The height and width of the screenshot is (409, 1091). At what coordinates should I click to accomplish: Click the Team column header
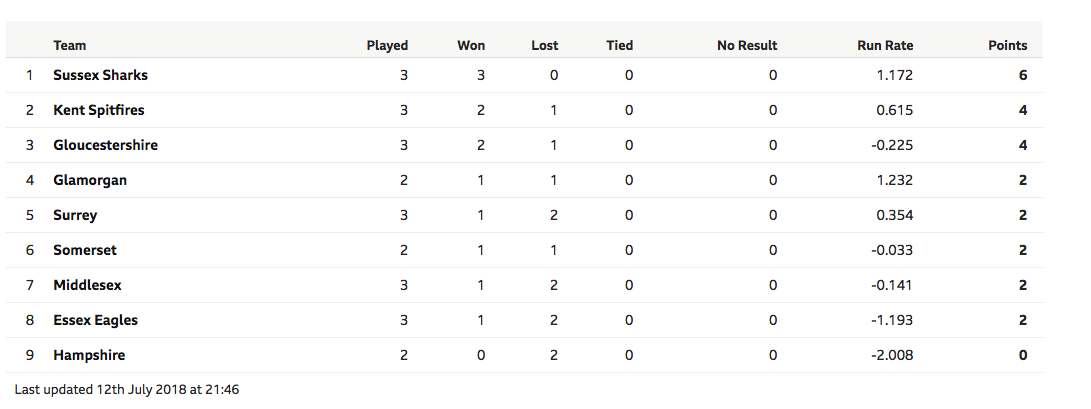pyautogui.click(x=70, y=45)
